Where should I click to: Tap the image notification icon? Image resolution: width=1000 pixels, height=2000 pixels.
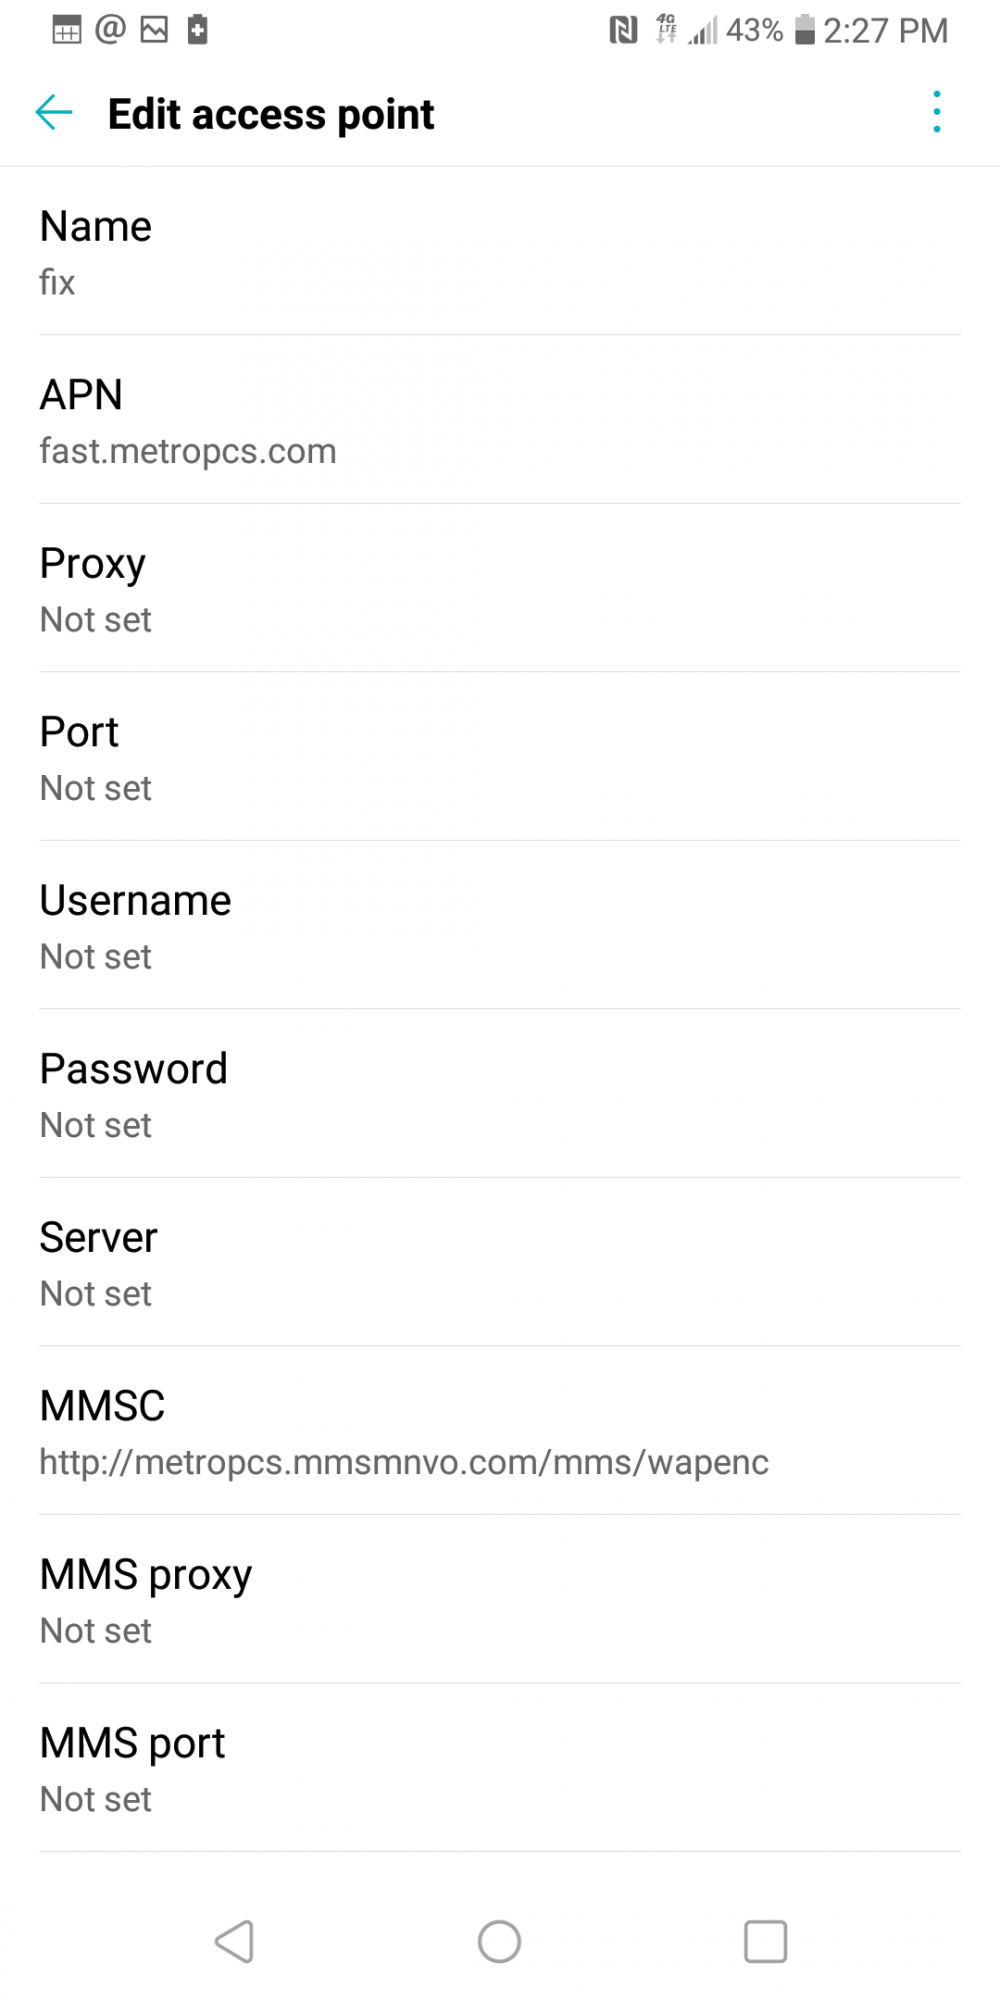154,30
